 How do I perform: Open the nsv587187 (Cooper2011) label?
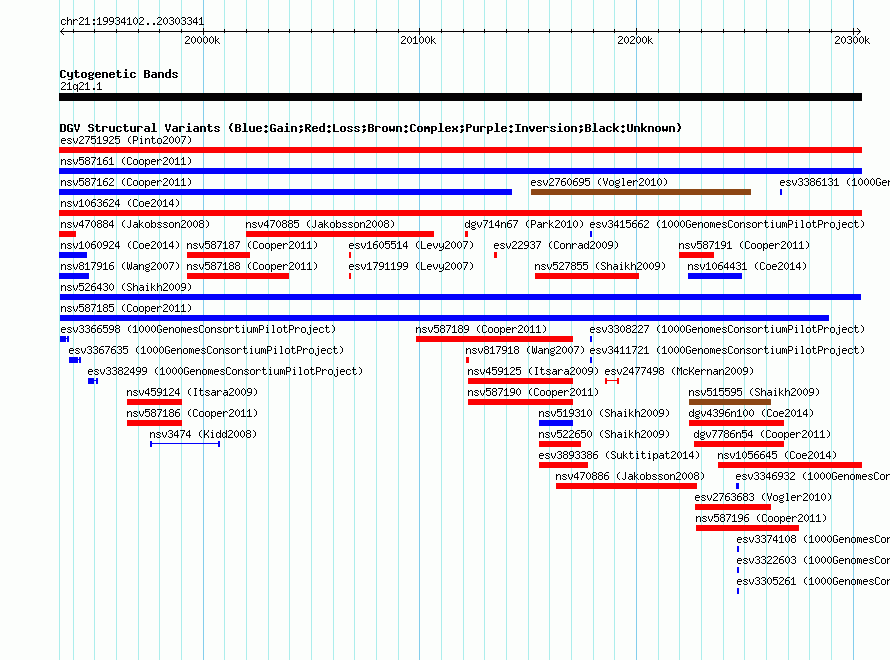(x=252, y=245)
